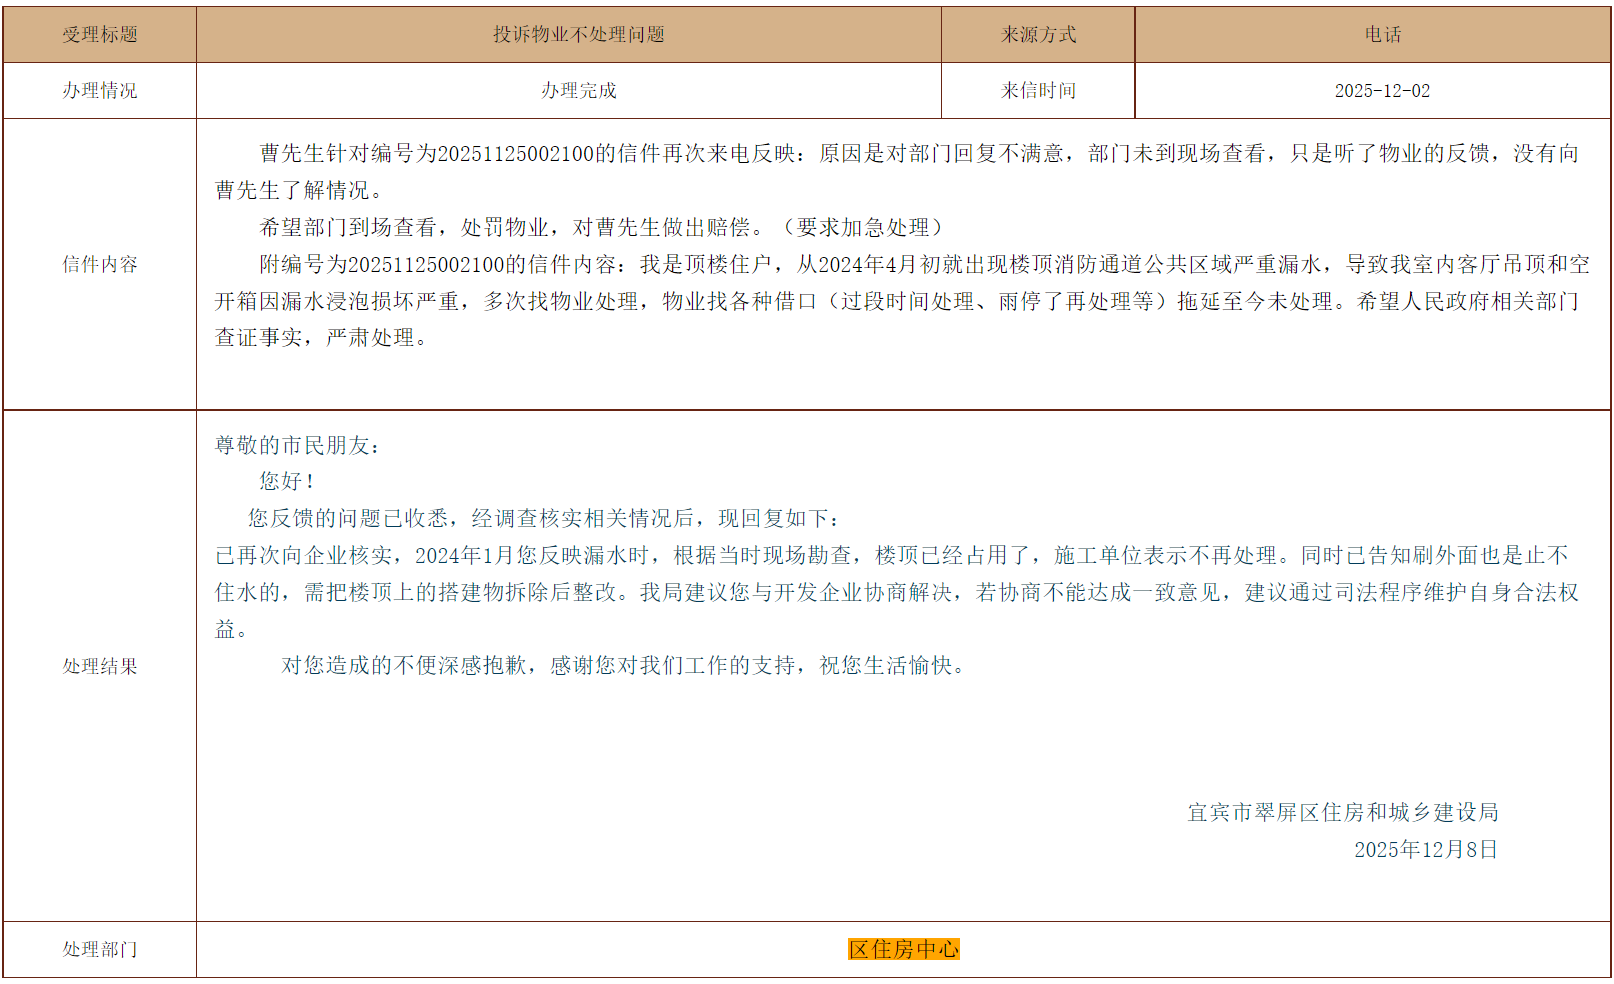Click the 办理情况 row label
The width and height of the screenshot is (1614, 984).
[x=99, y=91]
